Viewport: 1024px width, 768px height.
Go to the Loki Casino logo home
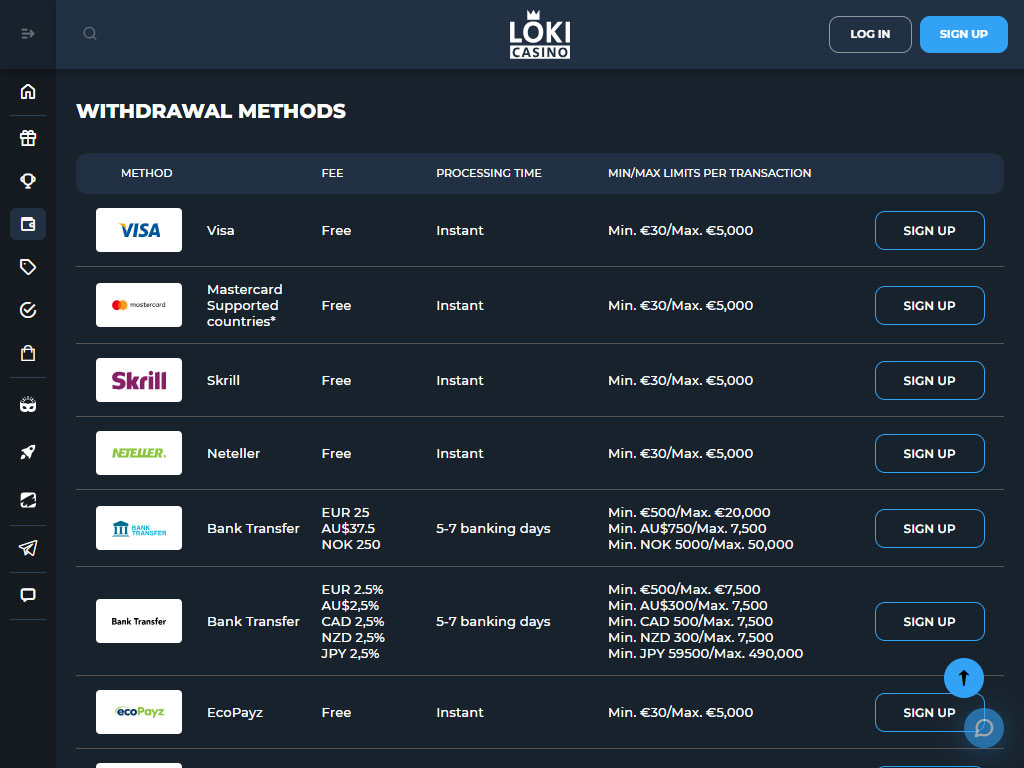click(539, 35)
